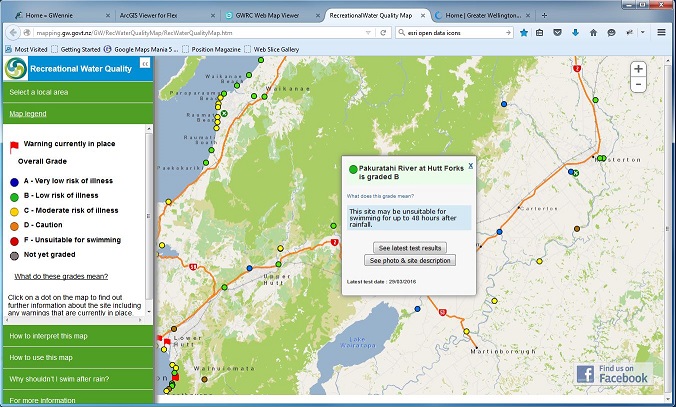The width and height of the screenshot is (676, 407).
Task: Click the 'Warning currently in place' legend text
Action: pyautogui.click(x=69, y=144)
